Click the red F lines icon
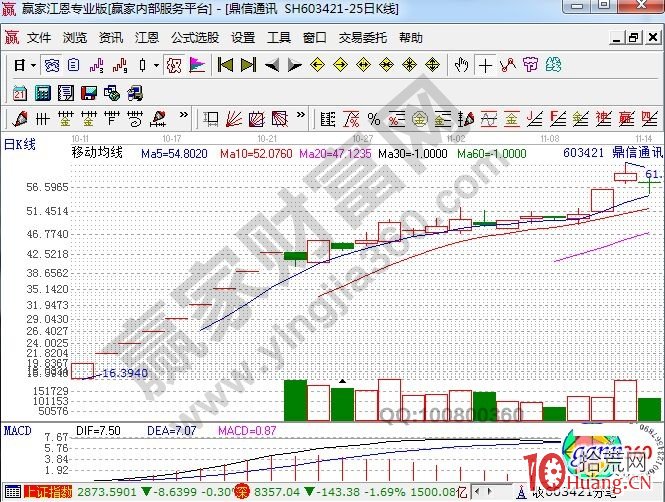 557,119
